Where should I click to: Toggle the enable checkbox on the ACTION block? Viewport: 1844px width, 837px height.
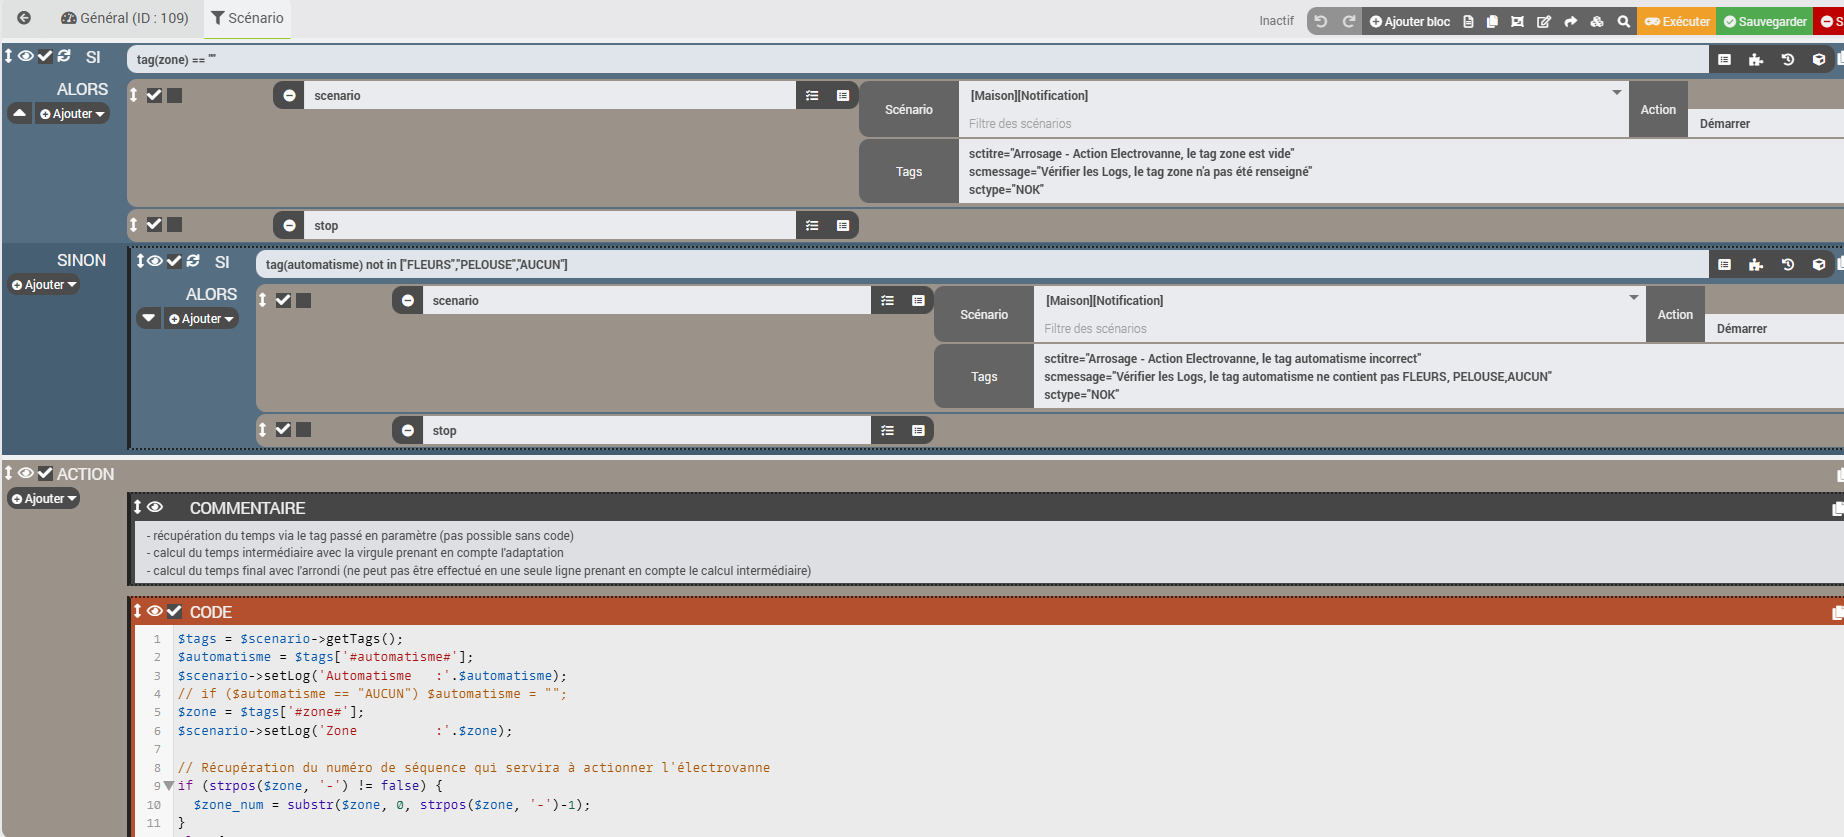45,473
